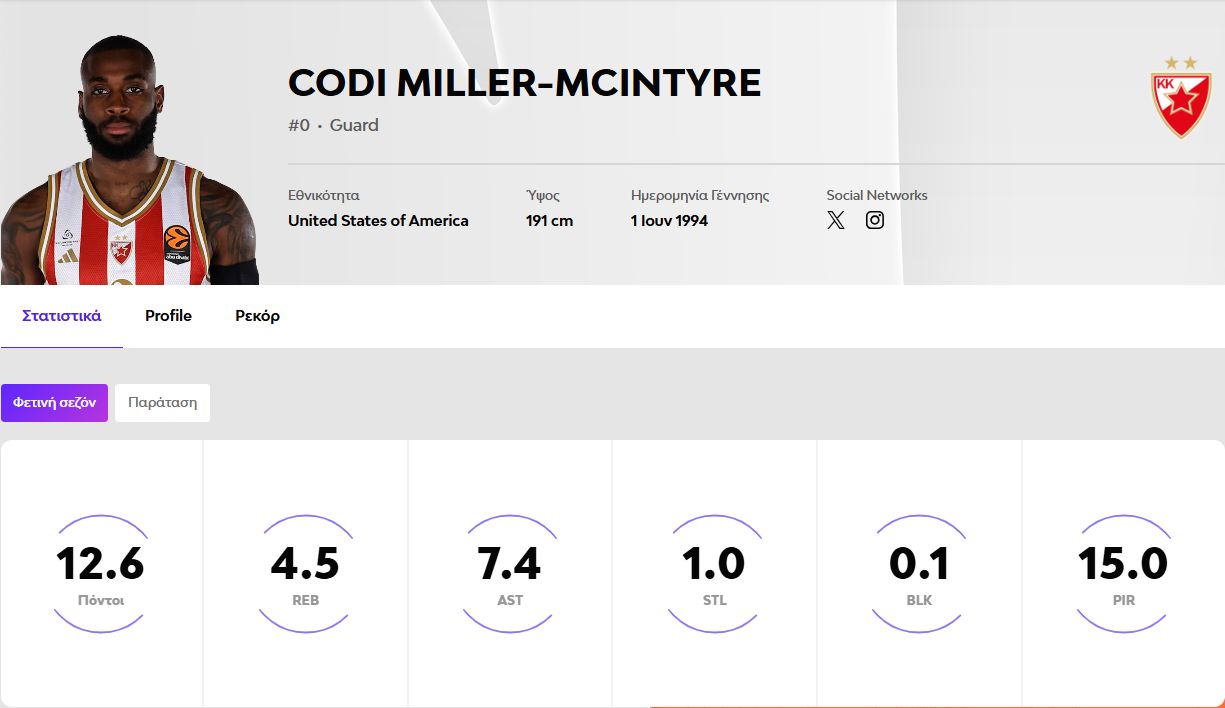Screen dimensions: 1225x708
Task: Open the X (Twitter) social icon
Action: [836, 221]
